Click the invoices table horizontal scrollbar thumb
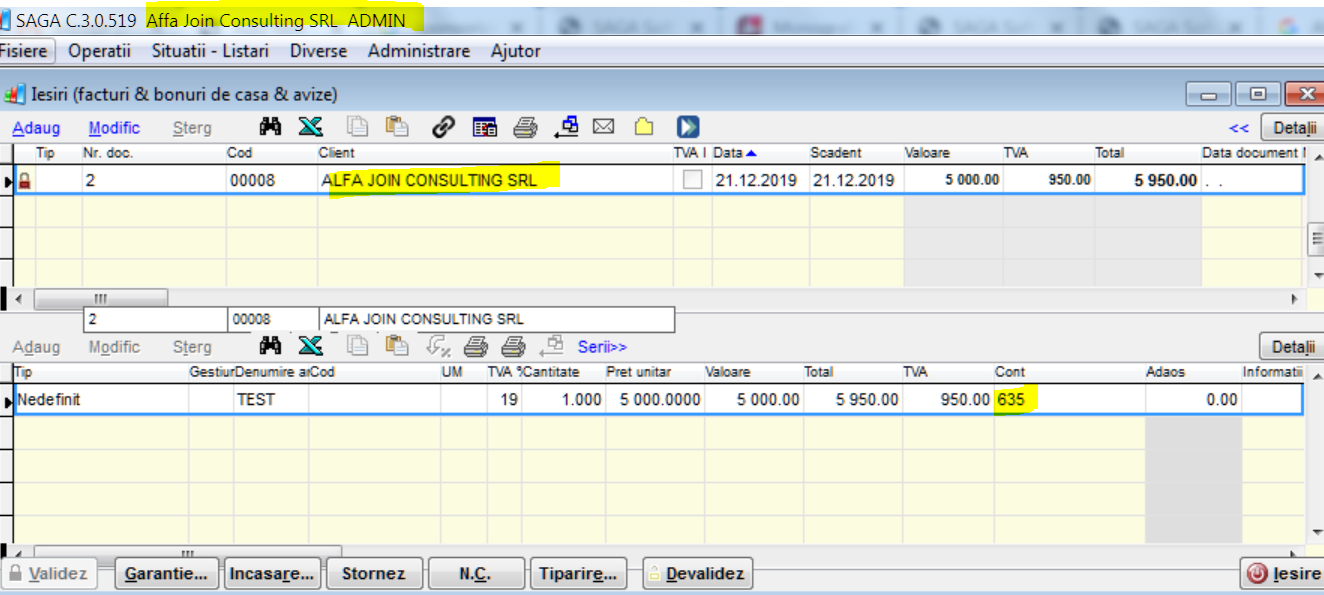The image size is (1324, 595). (x=101, y=298)
